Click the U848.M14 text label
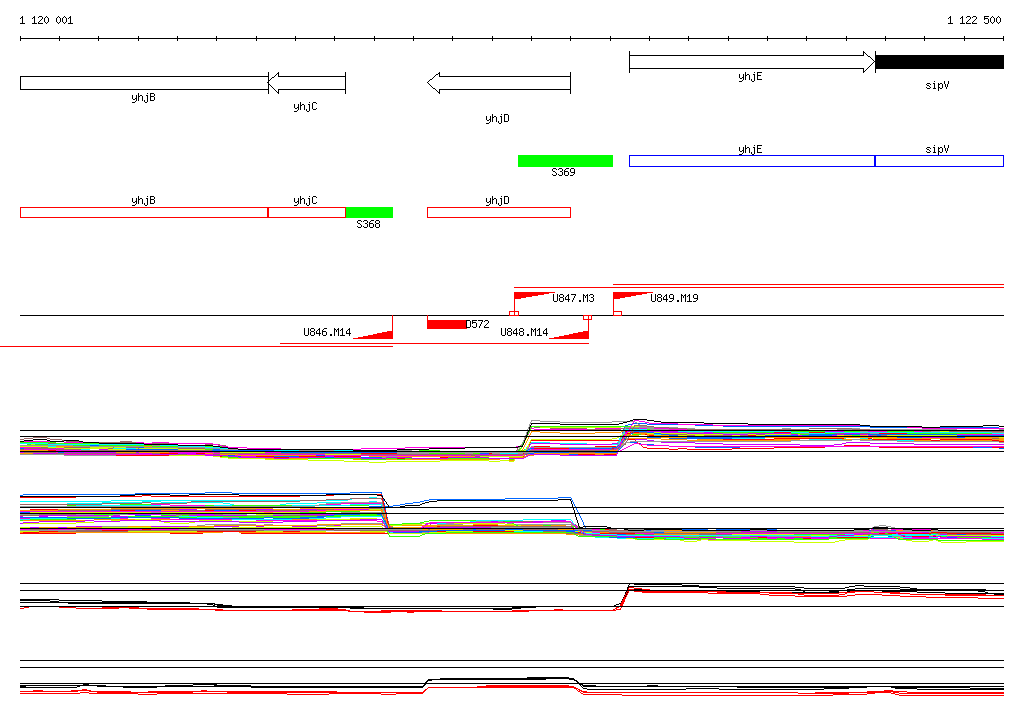Viewport: 1024px width, 714px height. [x=524, y=333]
